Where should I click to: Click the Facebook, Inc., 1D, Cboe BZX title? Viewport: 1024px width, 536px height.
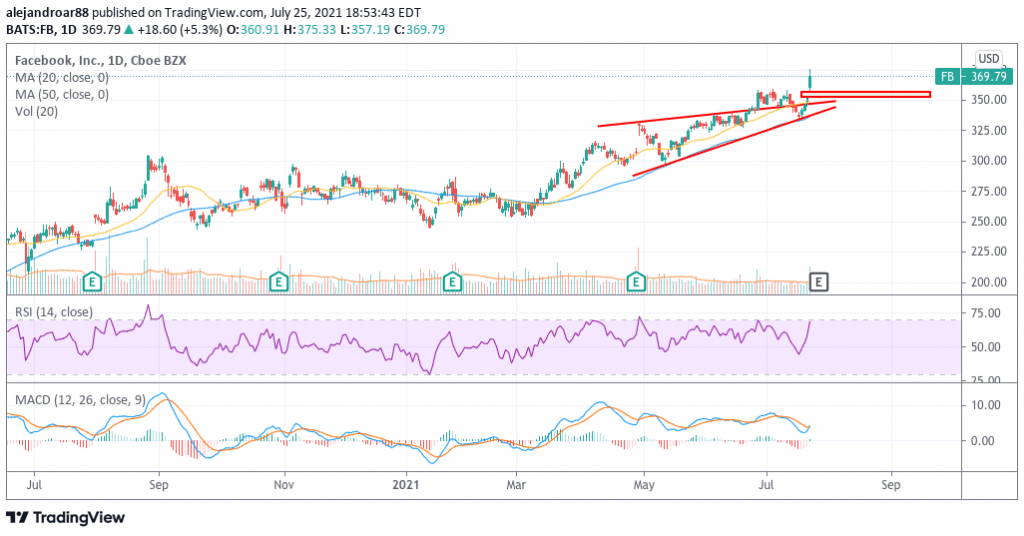click(101, 61)
